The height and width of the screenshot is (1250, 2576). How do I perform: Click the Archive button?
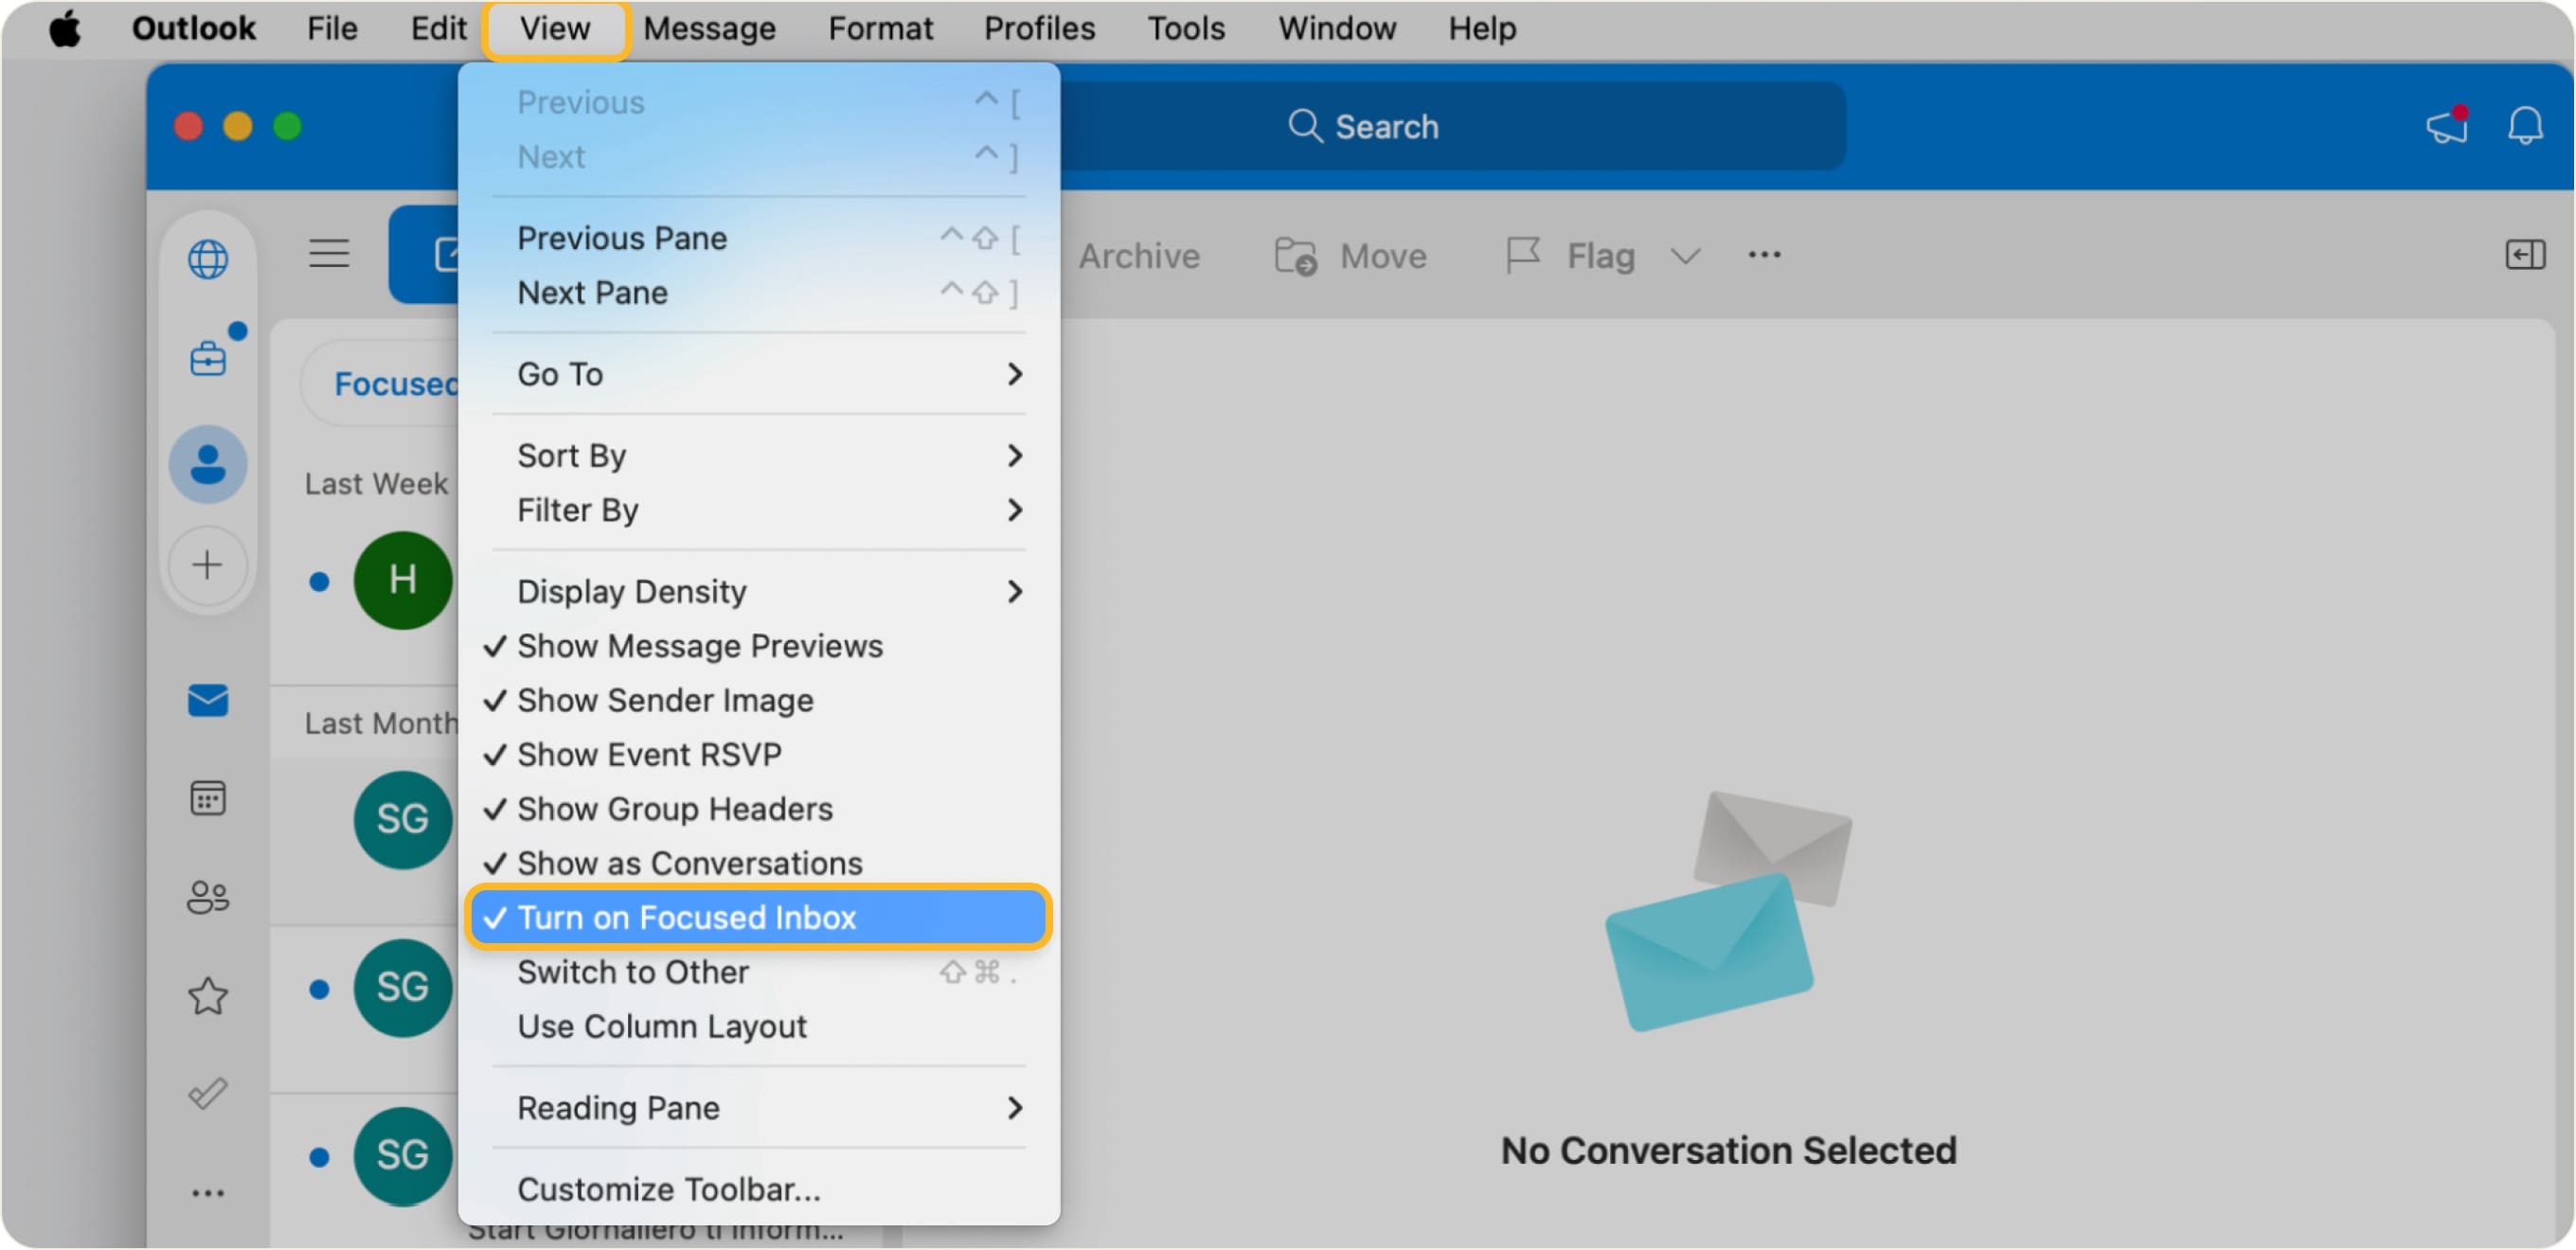[1138, 256]
